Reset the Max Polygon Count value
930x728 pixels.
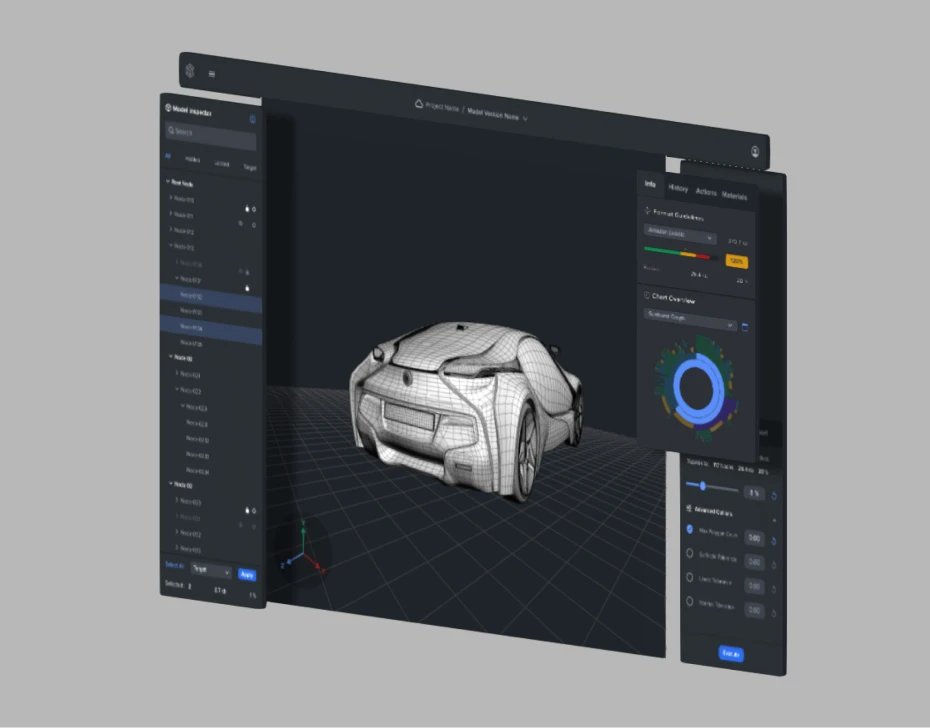[774, 541]
